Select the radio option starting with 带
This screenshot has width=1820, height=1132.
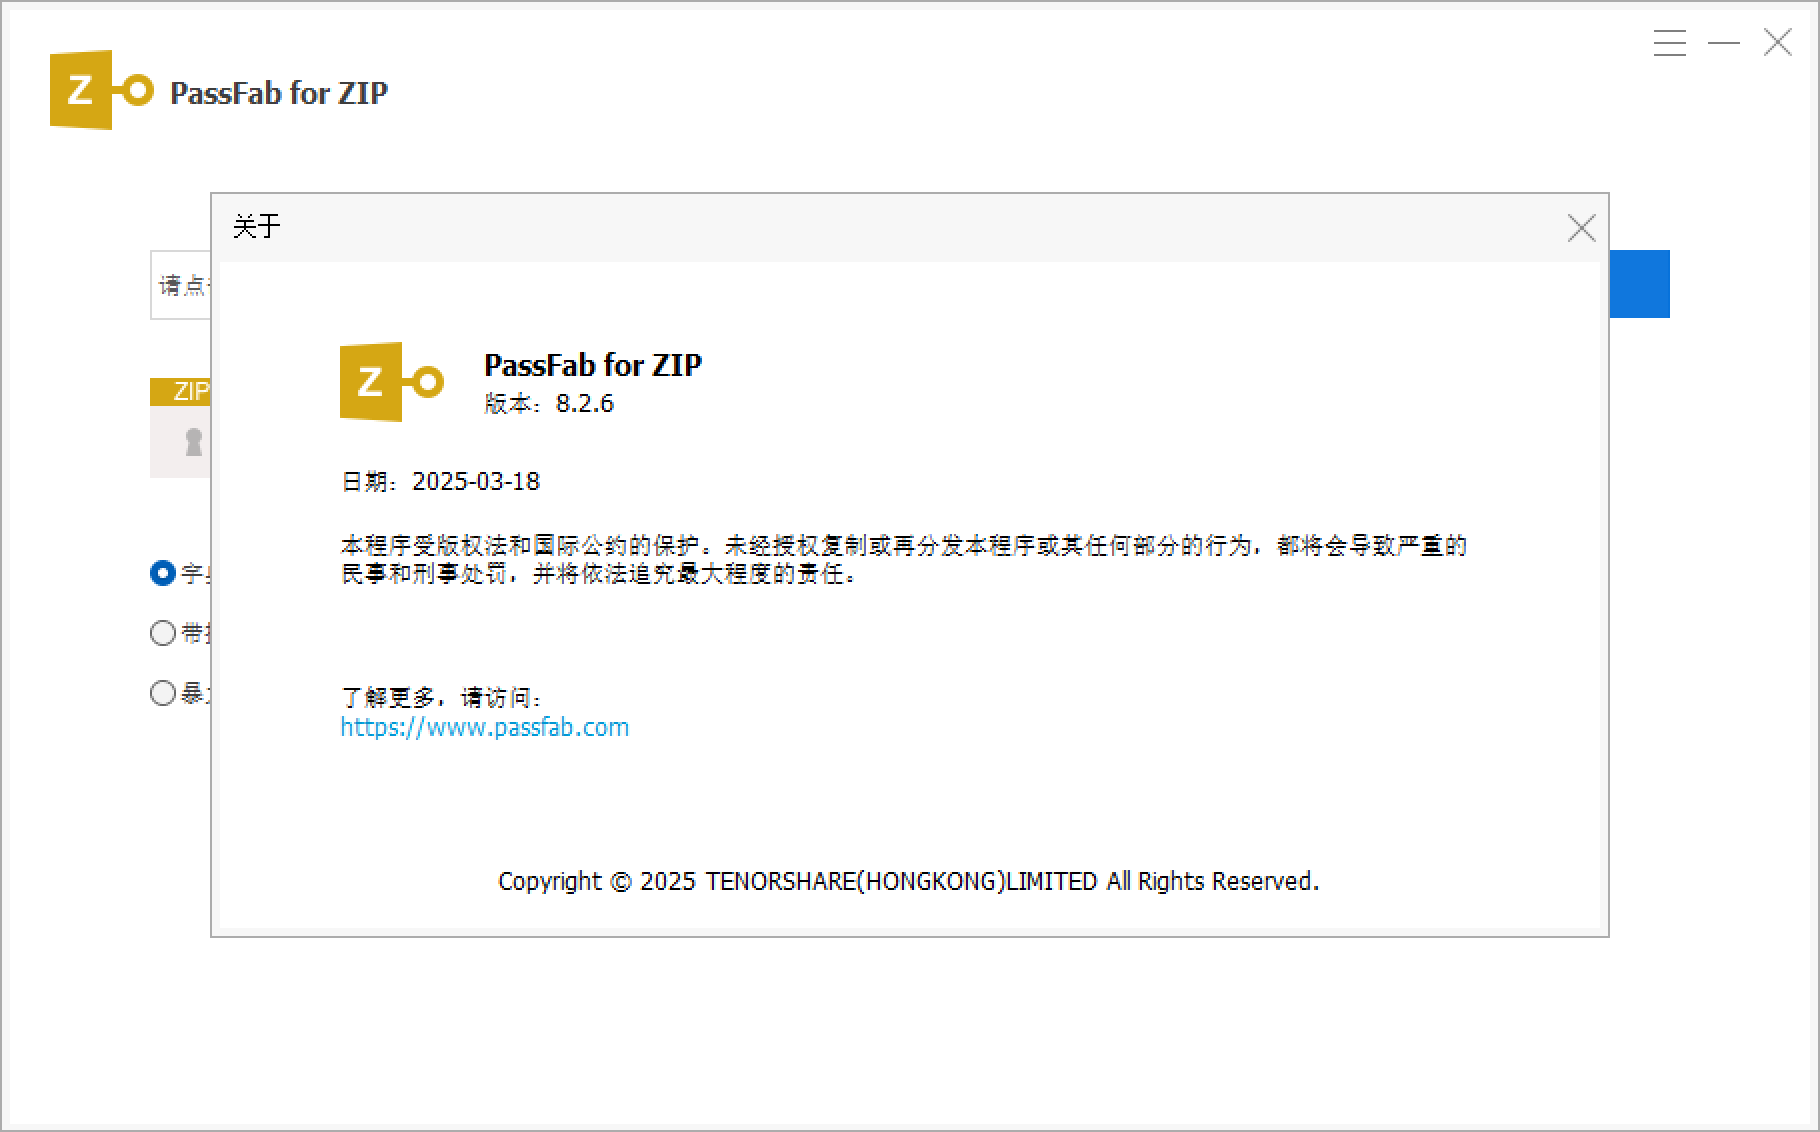[163, 633]
